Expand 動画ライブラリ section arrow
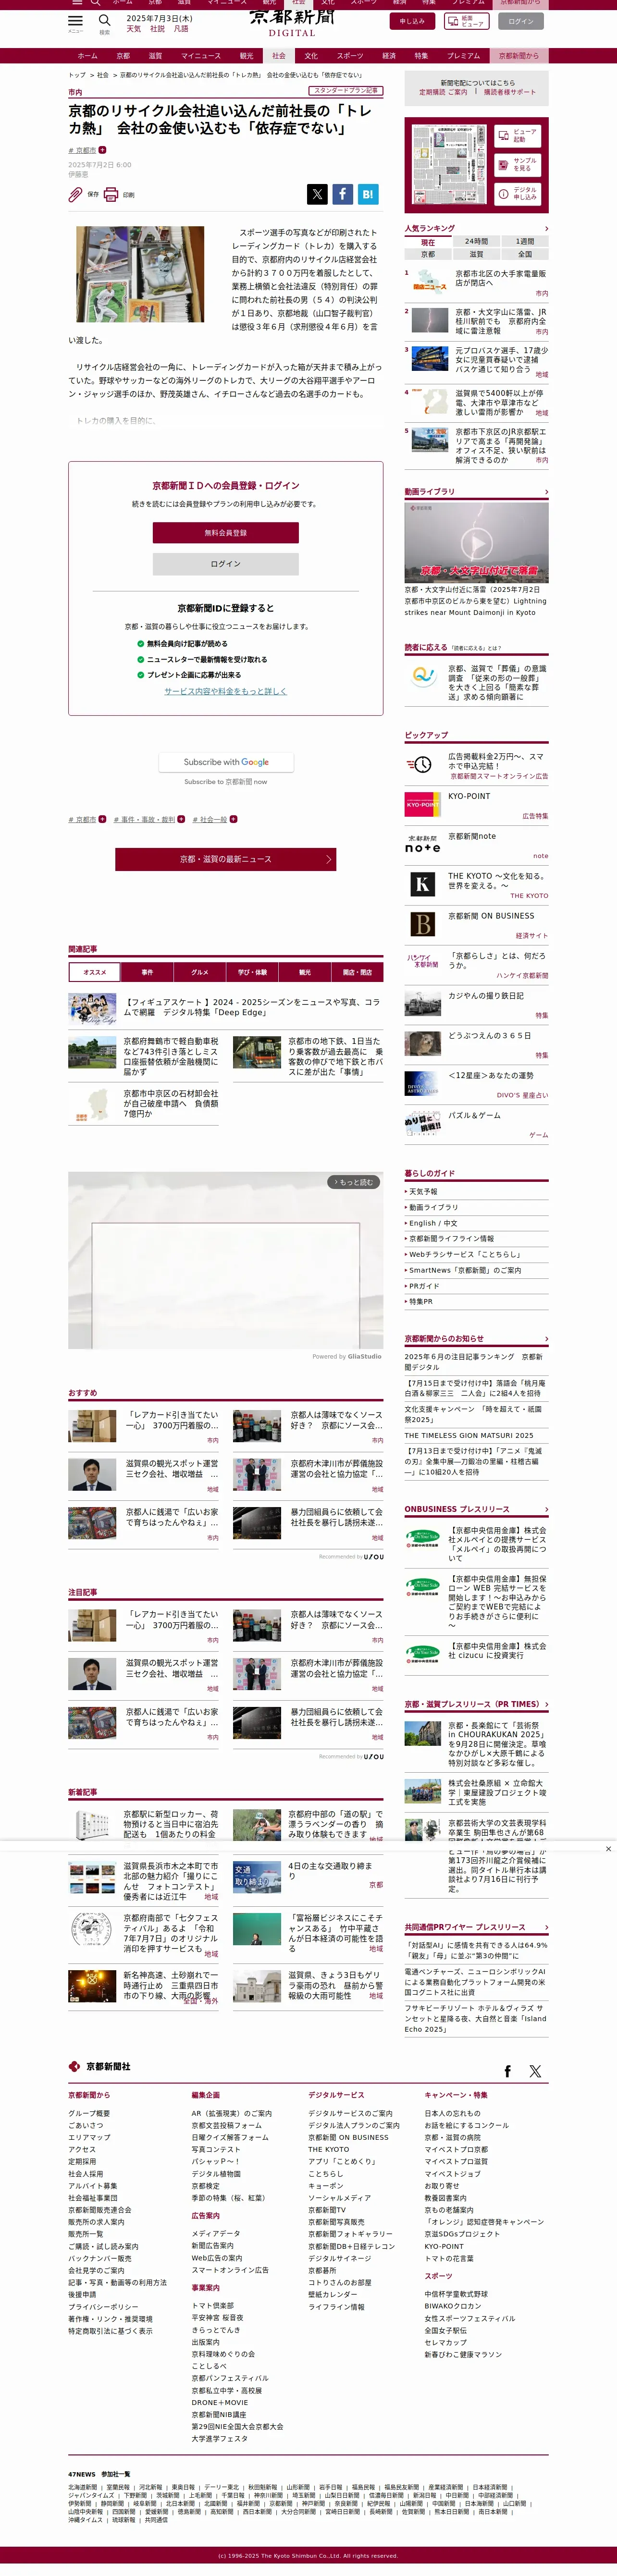Image resolution: width=617 pixels, height=2576 pixels. (546, 492)
